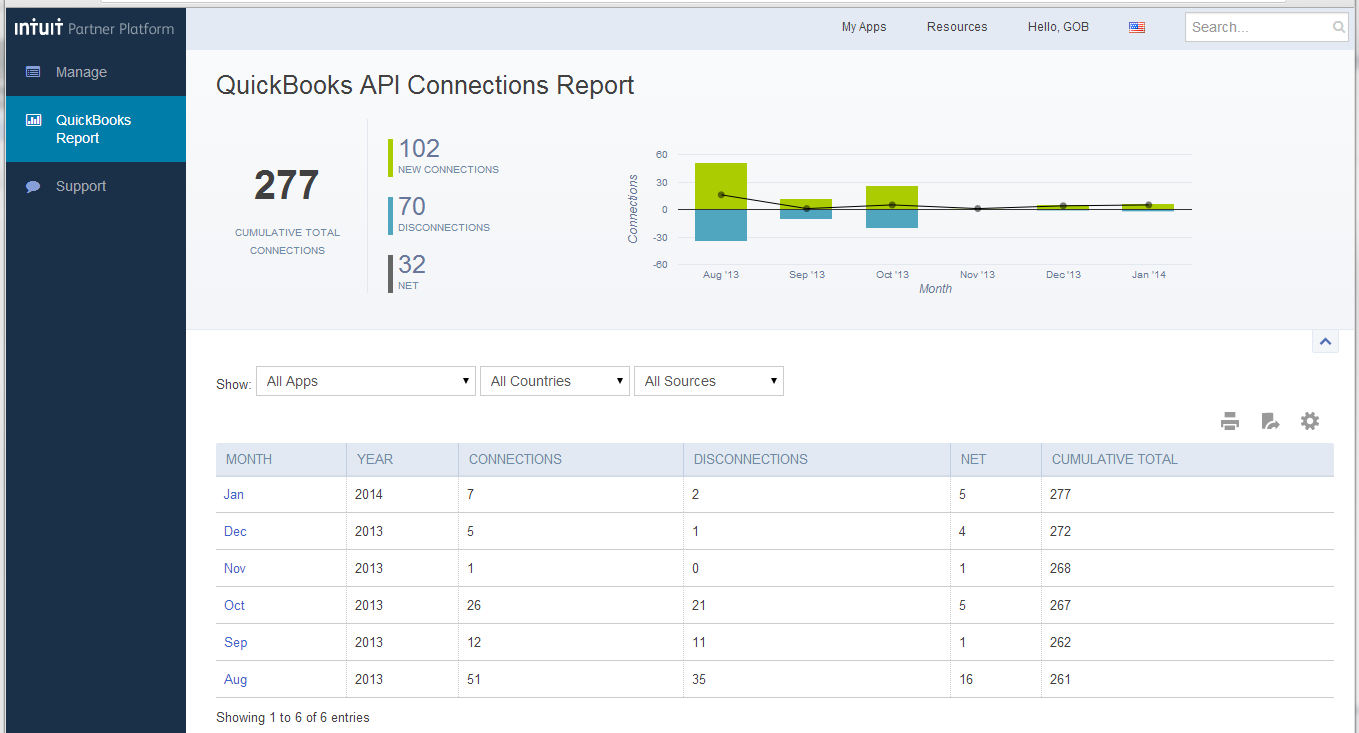
Task: Sort by the NET column header
Action: [x=996, y=459]
